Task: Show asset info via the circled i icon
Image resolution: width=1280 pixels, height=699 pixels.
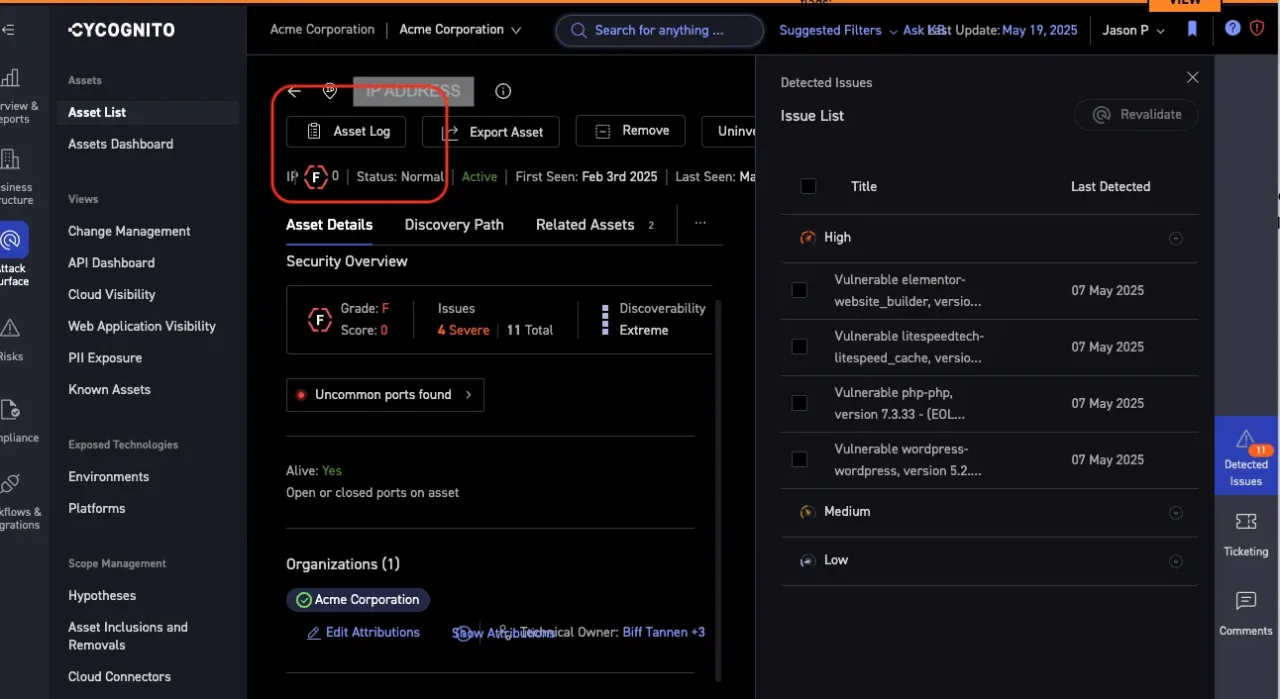Action: [503, 92]
